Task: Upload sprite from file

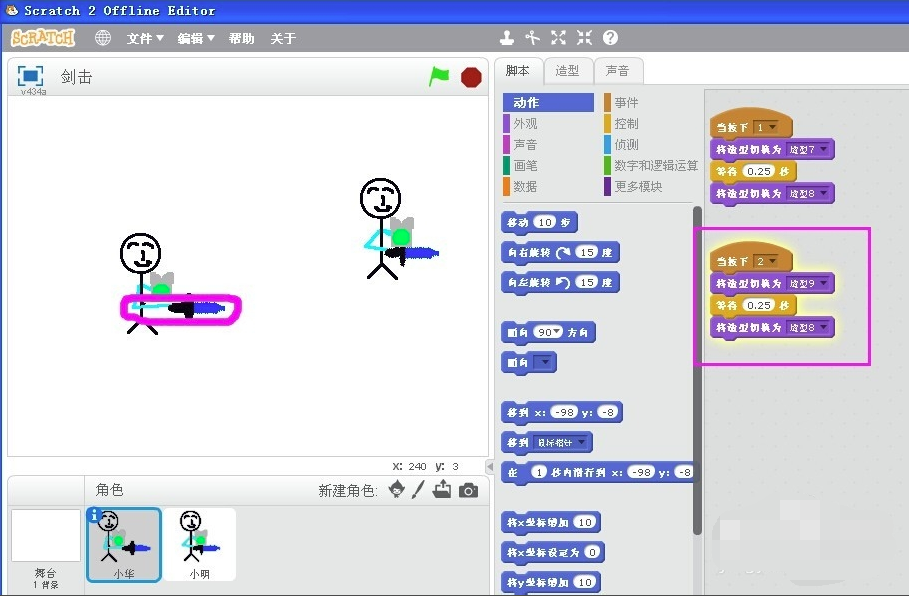Action: (x=442, y=489)
